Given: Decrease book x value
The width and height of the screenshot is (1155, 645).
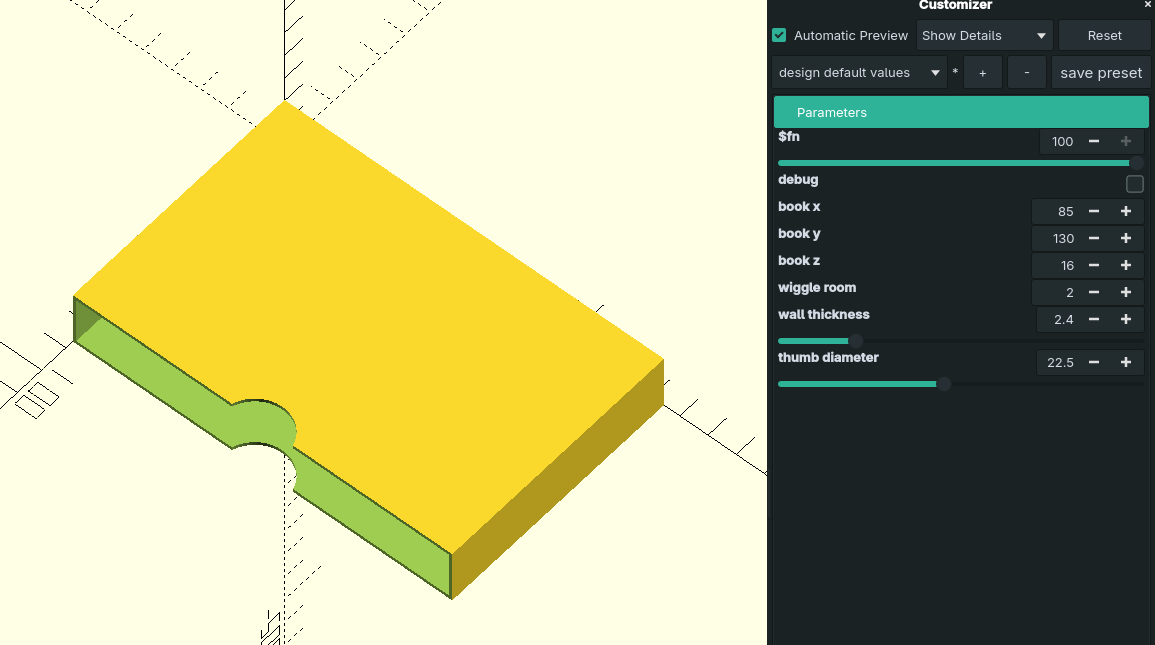Looking at the screenshot, I should click(x=1094, y=211).
